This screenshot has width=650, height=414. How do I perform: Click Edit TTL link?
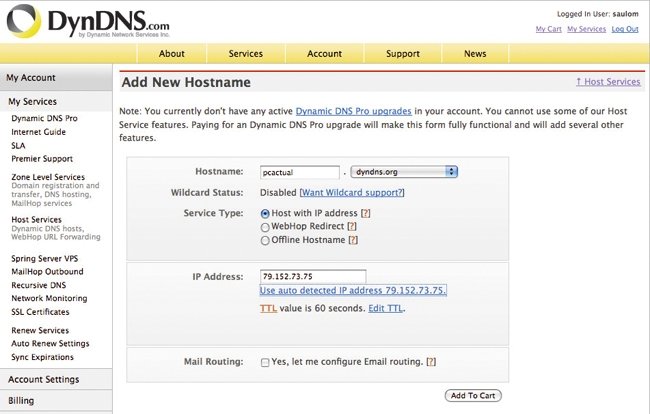pos(386,308)
